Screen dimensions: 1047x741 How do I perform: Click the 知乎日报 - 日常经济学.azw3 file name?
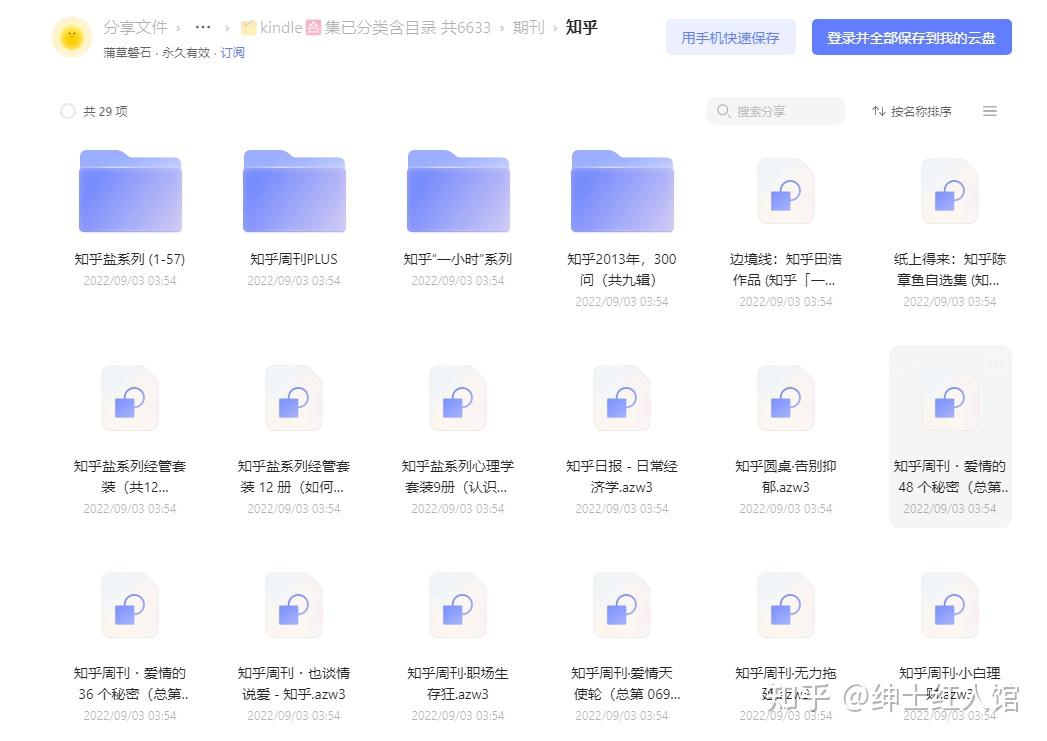coord(622,477)
